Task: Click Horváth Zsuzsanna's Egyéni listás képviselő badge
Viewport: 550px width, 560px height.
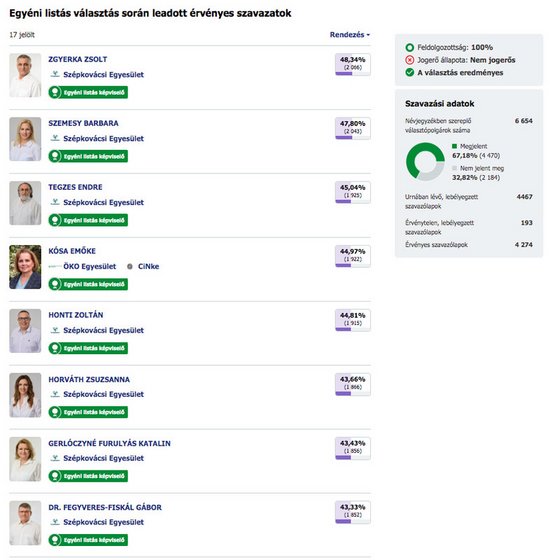Action: tap(88, 412)
